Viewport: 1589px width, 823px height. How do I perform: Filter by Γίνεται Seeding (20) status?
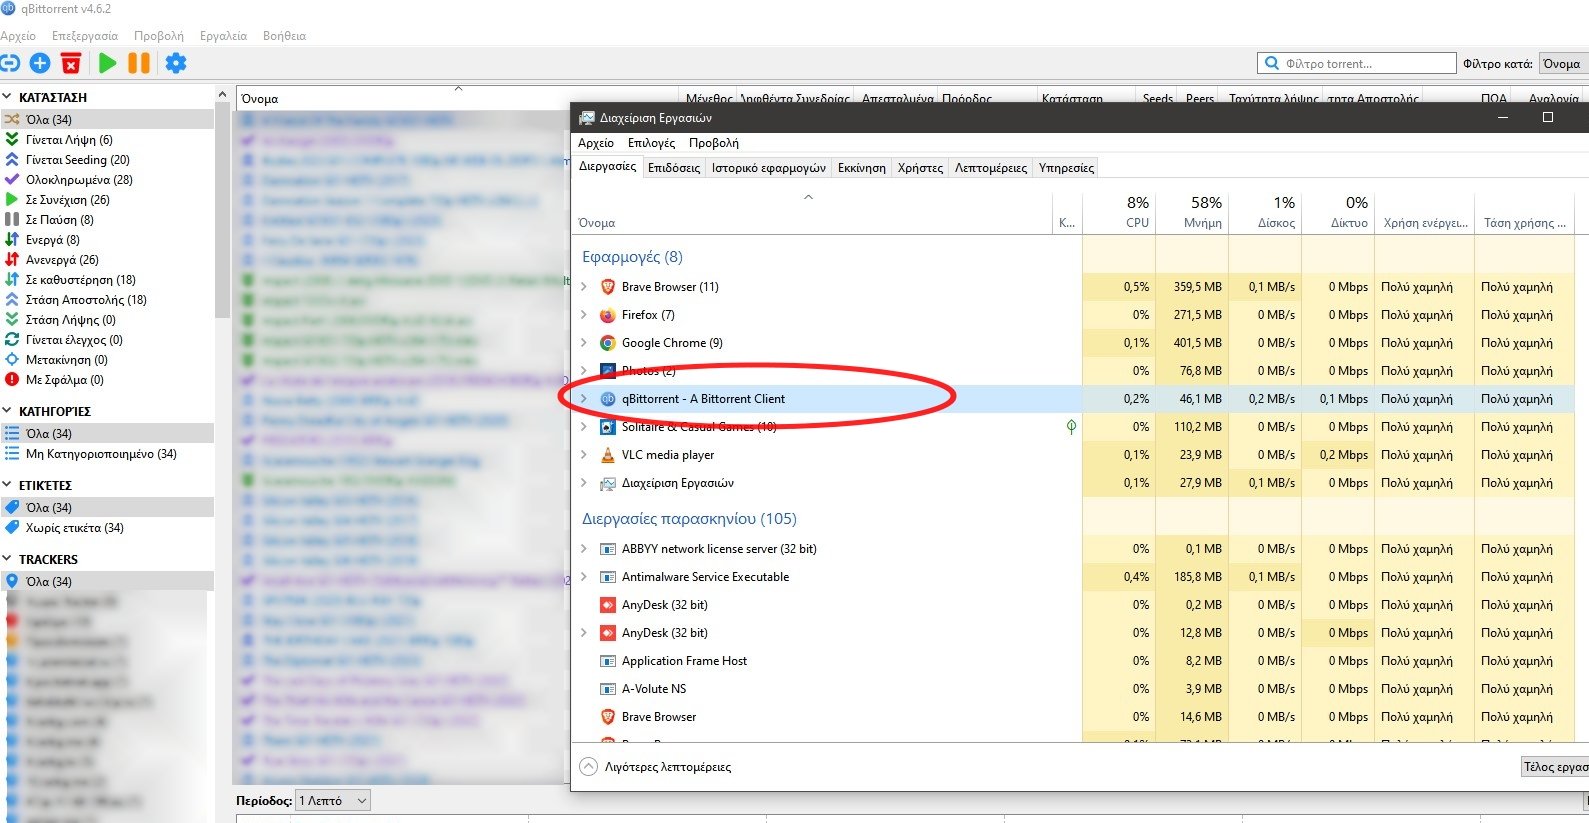point(78,160)
